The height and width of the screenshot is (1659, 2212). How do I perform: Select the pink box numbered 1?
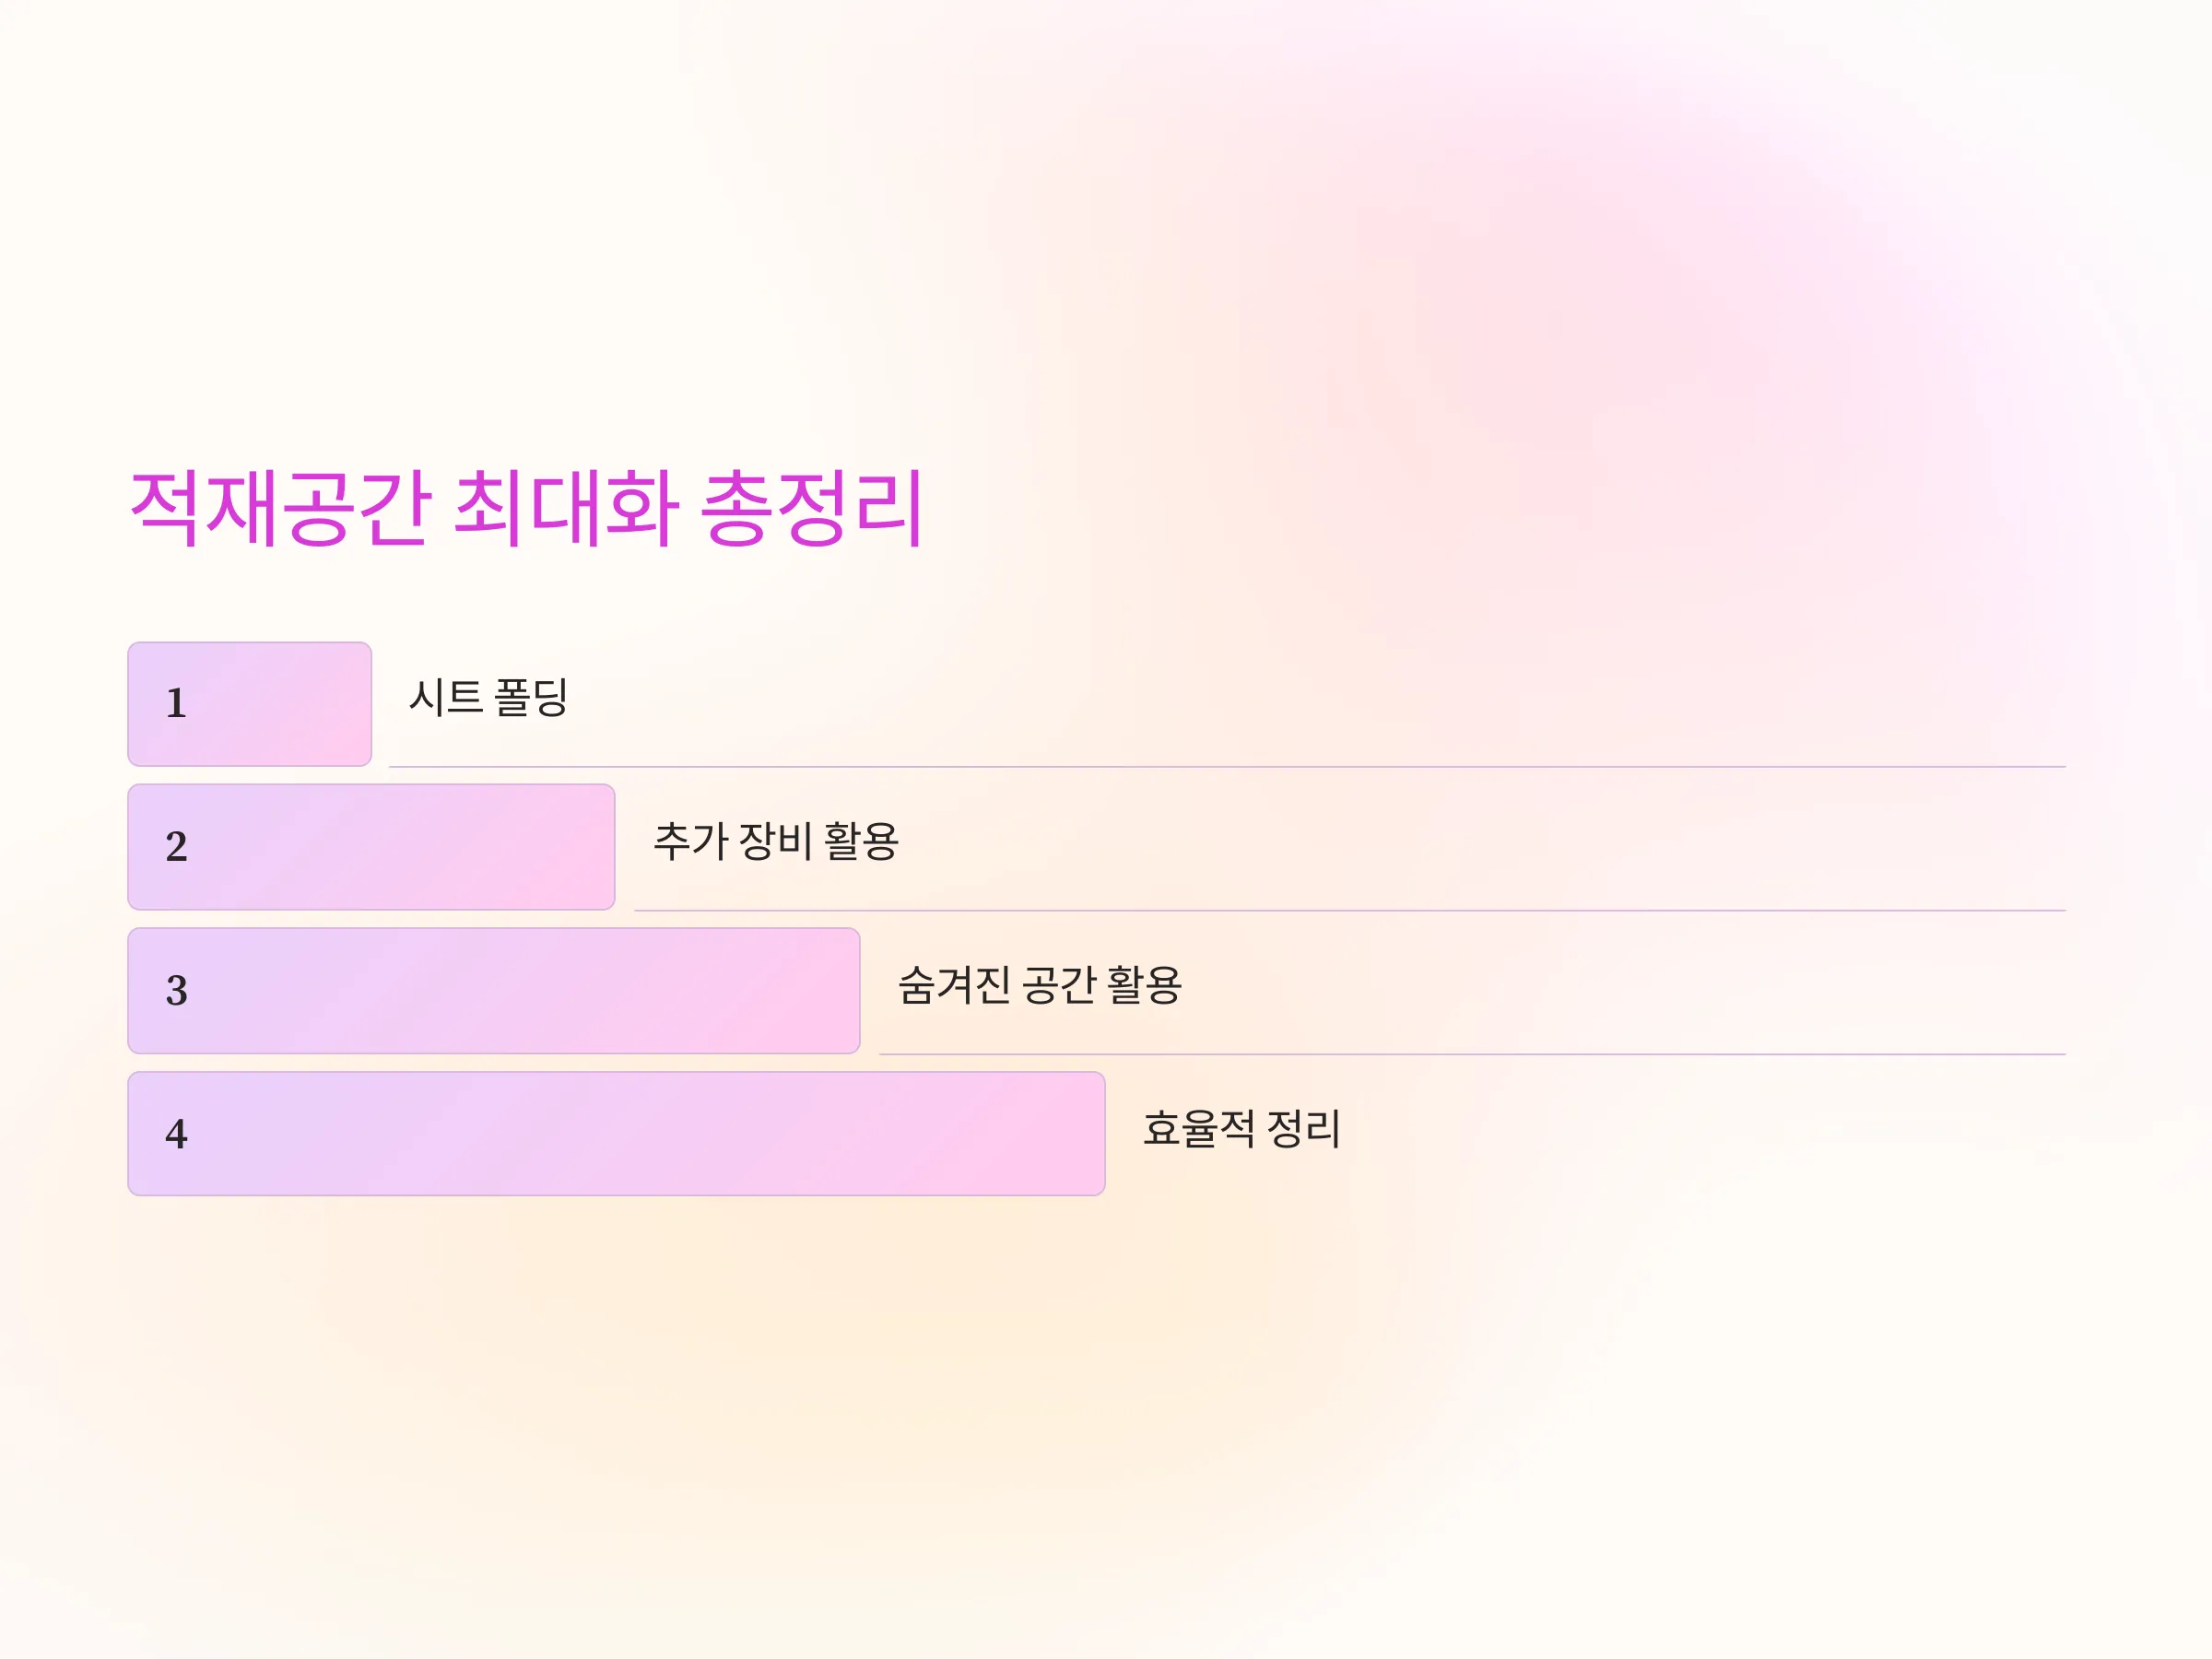tap(250, 704)
